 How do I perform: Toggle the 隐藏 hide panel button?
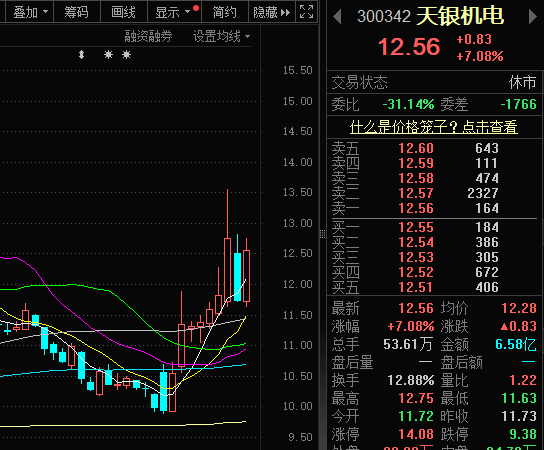pyautogui.click(x=272, y=12)
